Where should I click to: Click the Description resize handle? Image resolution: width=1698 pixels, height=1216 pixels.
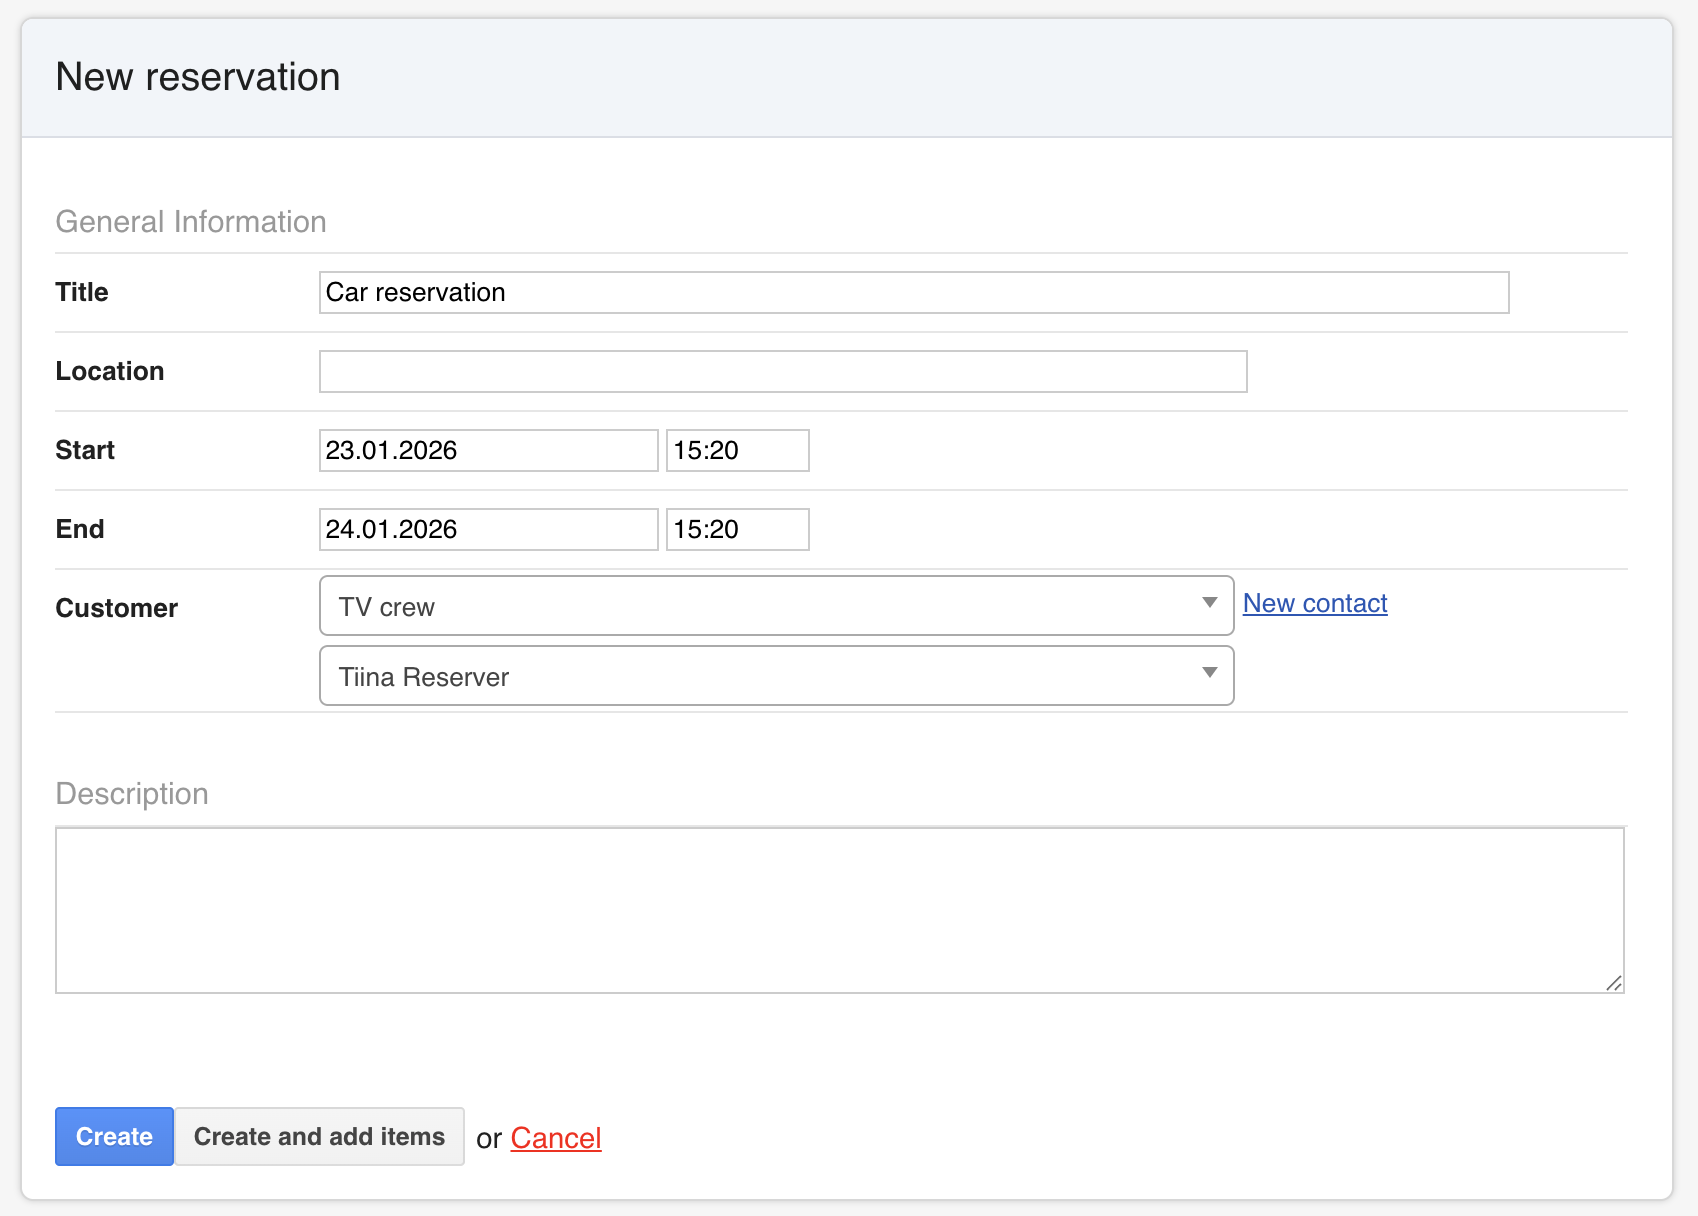[x=1613, y=983]
